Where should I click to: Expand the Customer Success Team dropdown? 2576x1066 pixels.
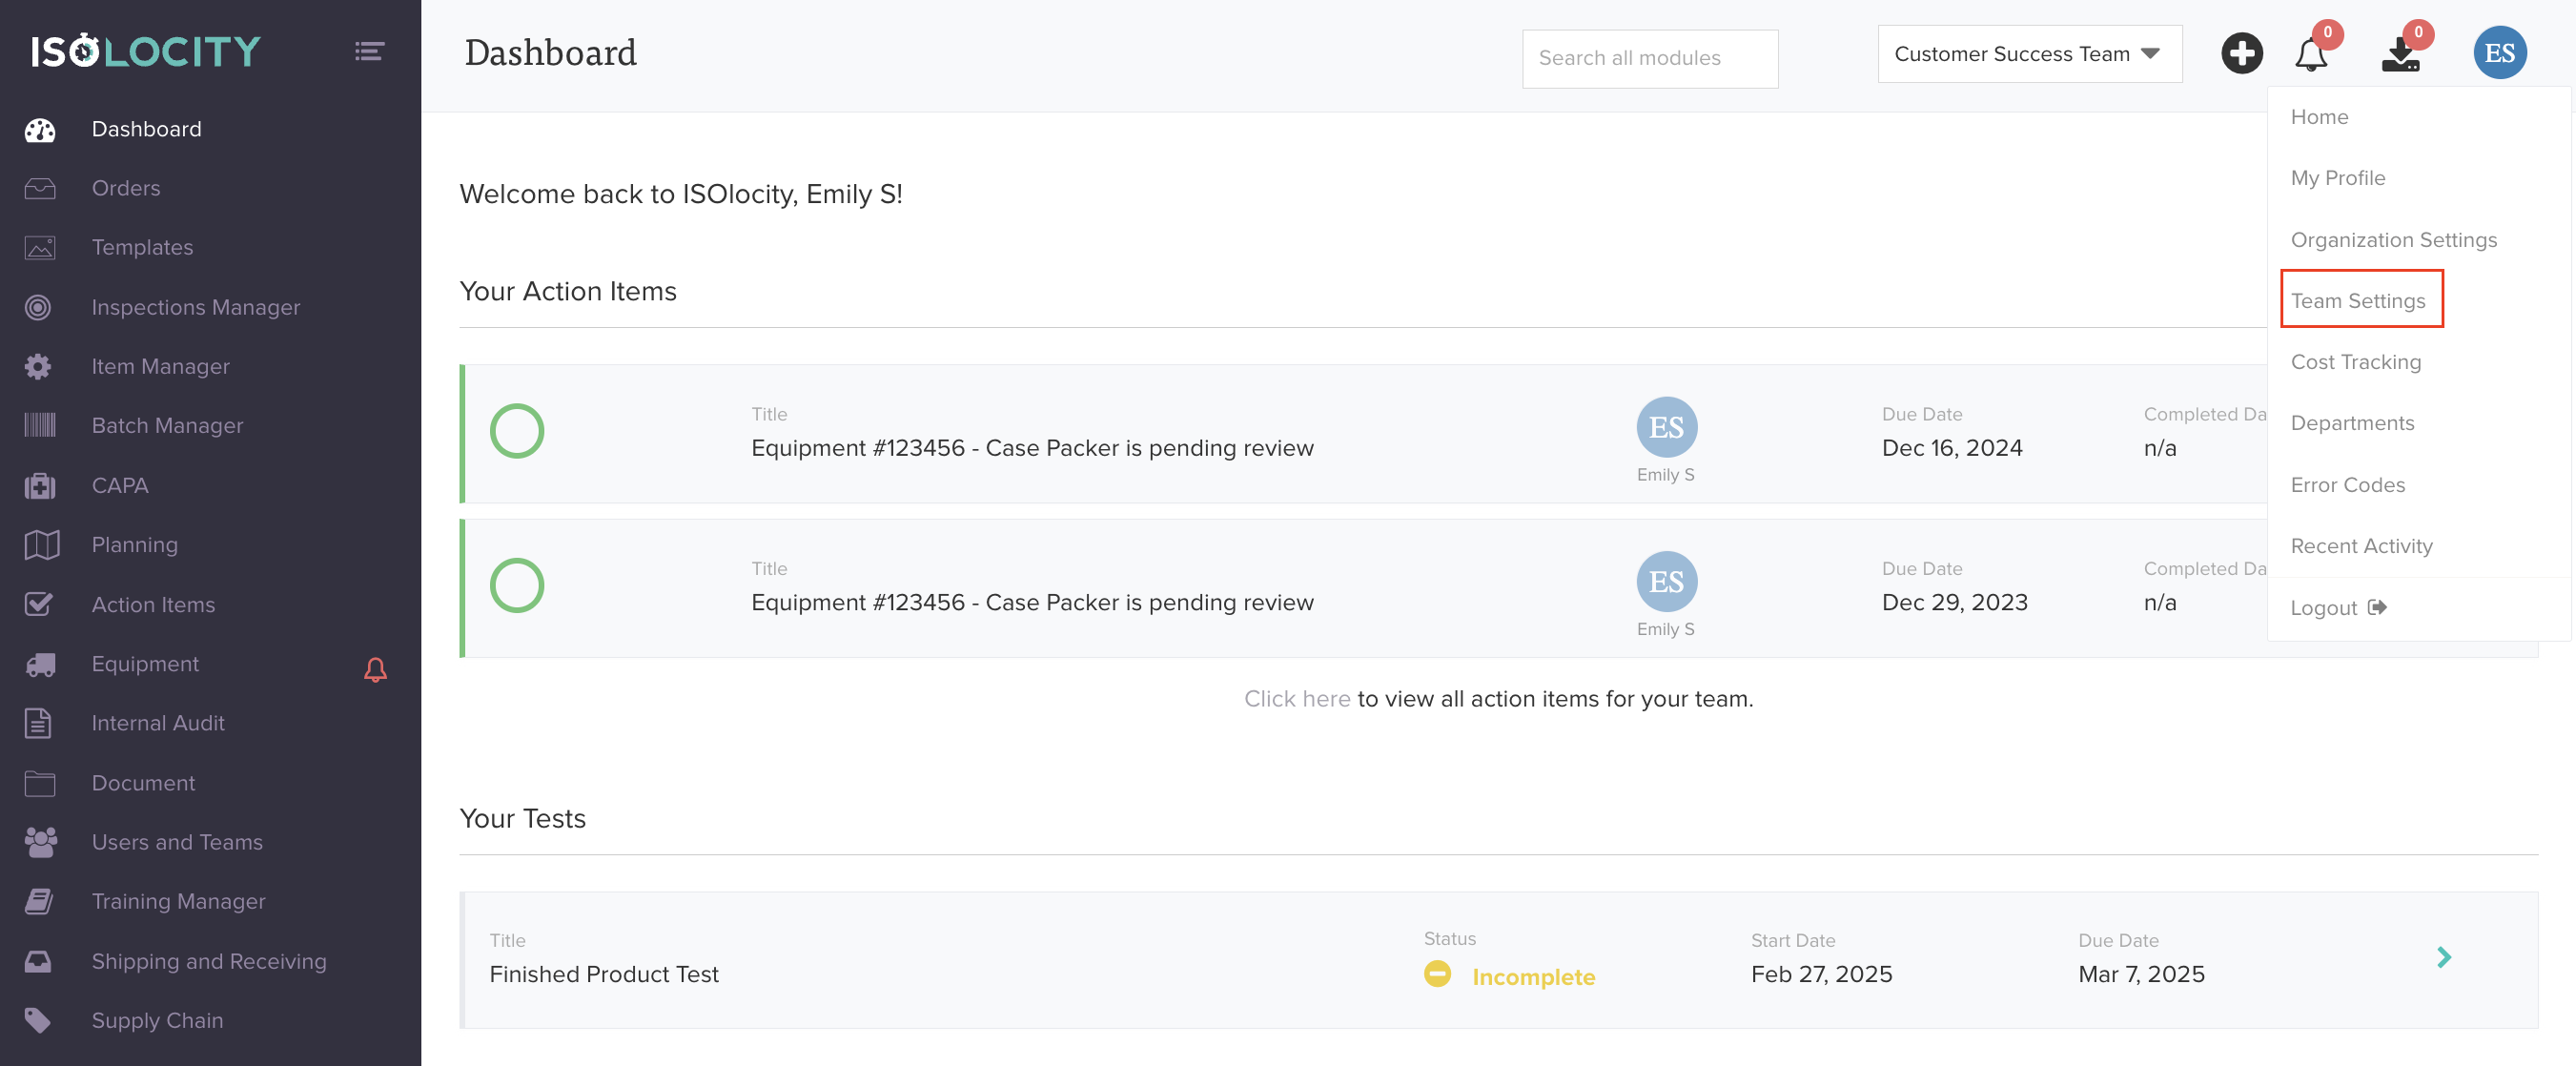point(2029,54)
